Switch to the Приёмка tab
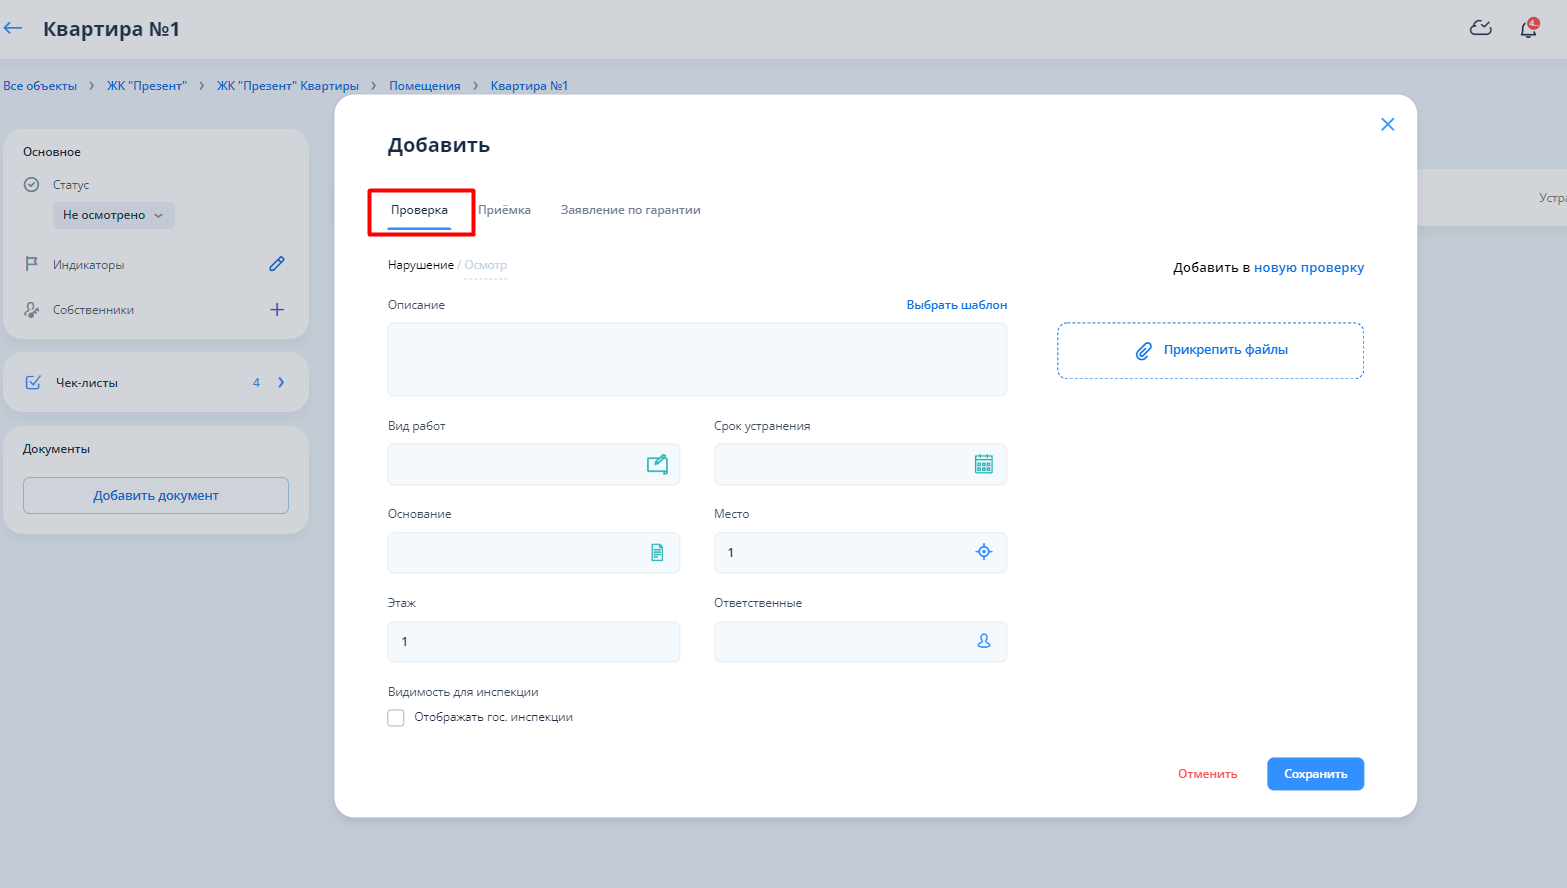 pos(504,210)
